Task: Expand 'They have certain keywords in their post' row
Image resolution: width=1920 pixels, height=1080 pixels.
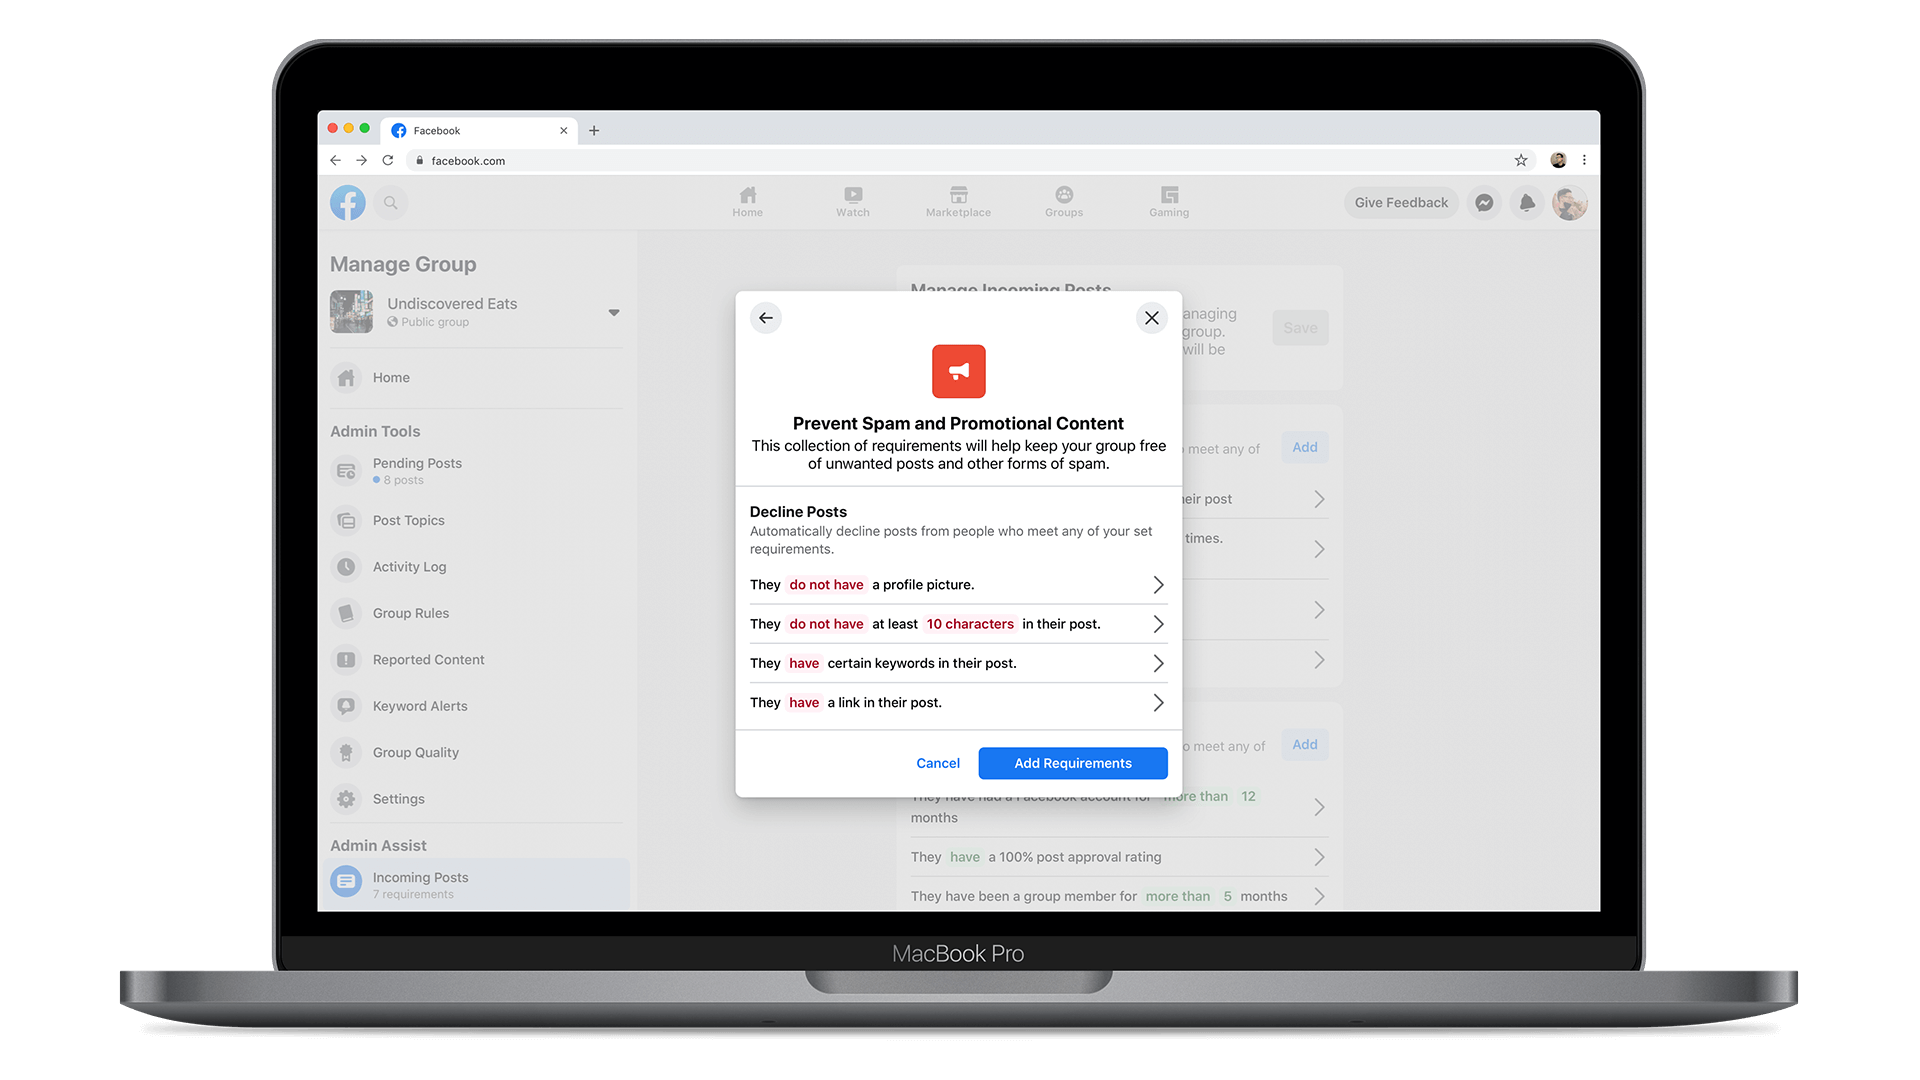Action: [1156, 662]
